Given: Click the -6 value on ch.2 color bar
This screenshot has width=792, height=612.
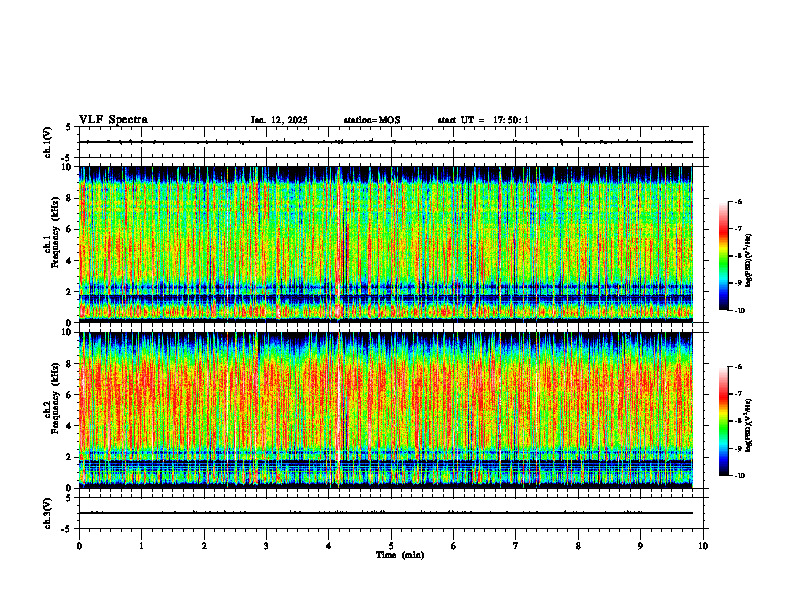Looking at the screenshot, I should tap(738, 367).
